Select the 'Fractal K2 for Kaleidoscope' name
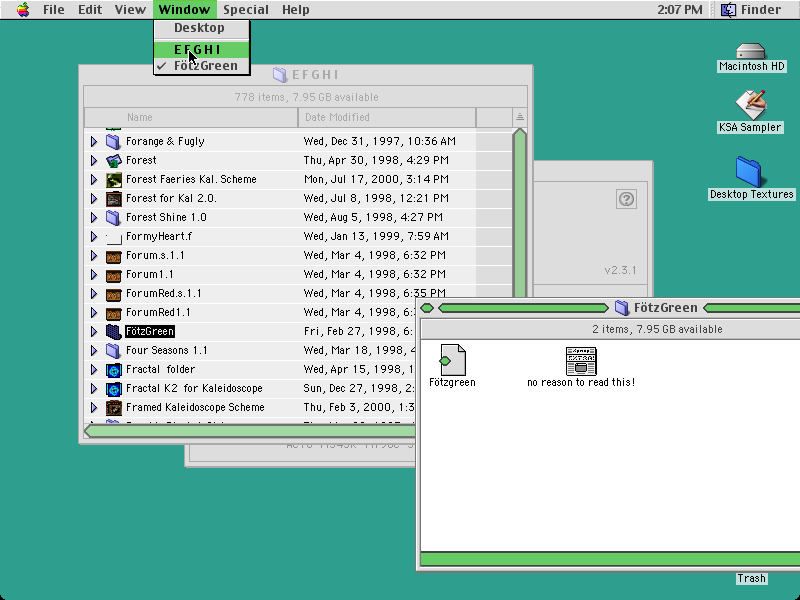Screen dimensions: 800x600 point(194,389)
